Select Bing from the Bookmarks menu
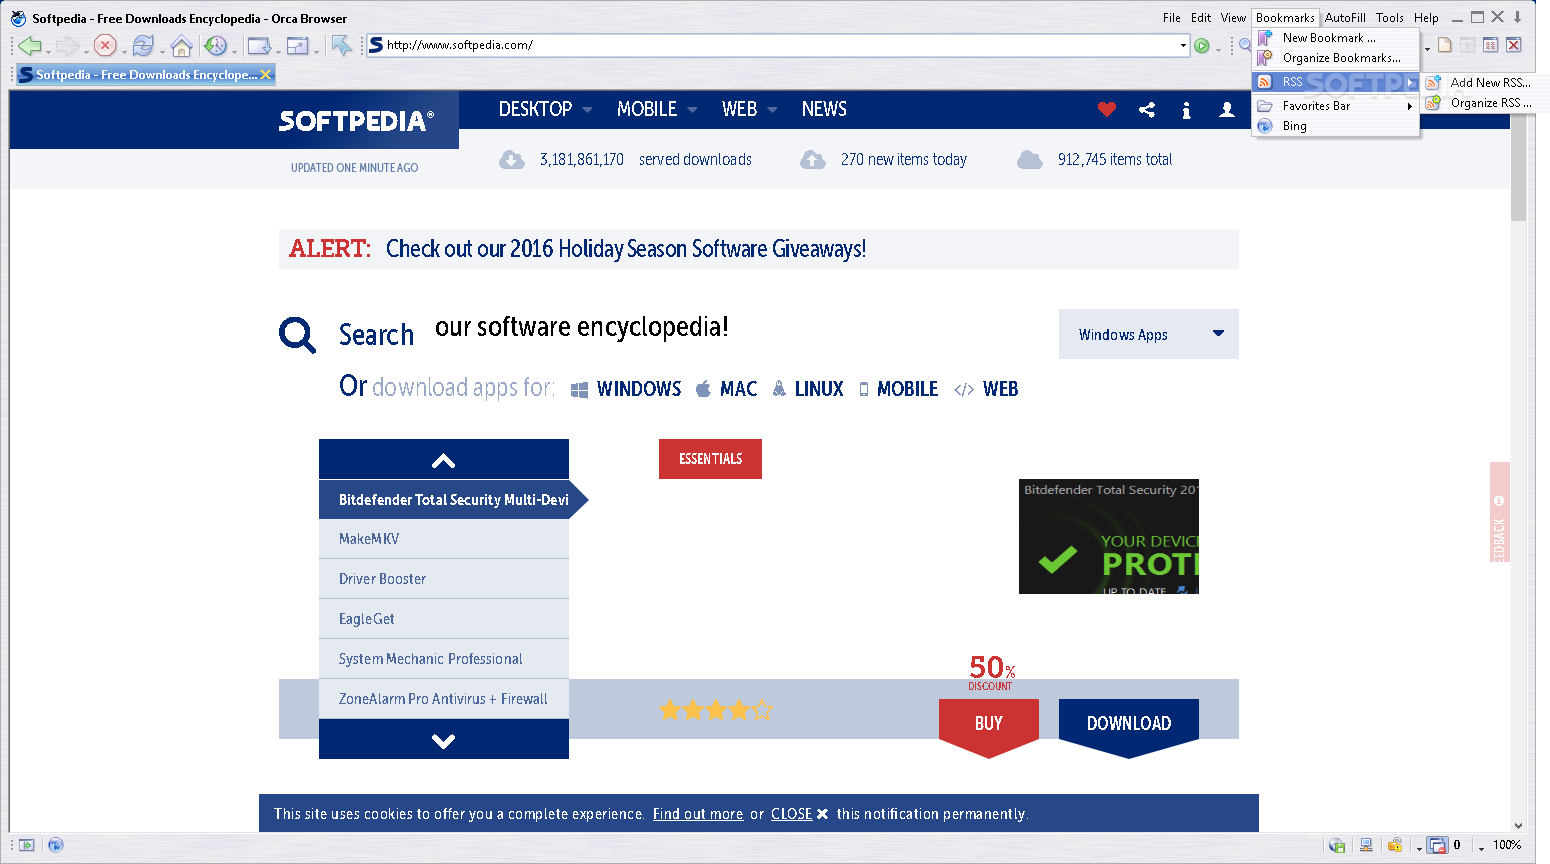The width and height of the screenshot is (1550, 864). click(x=1335, y=126)
